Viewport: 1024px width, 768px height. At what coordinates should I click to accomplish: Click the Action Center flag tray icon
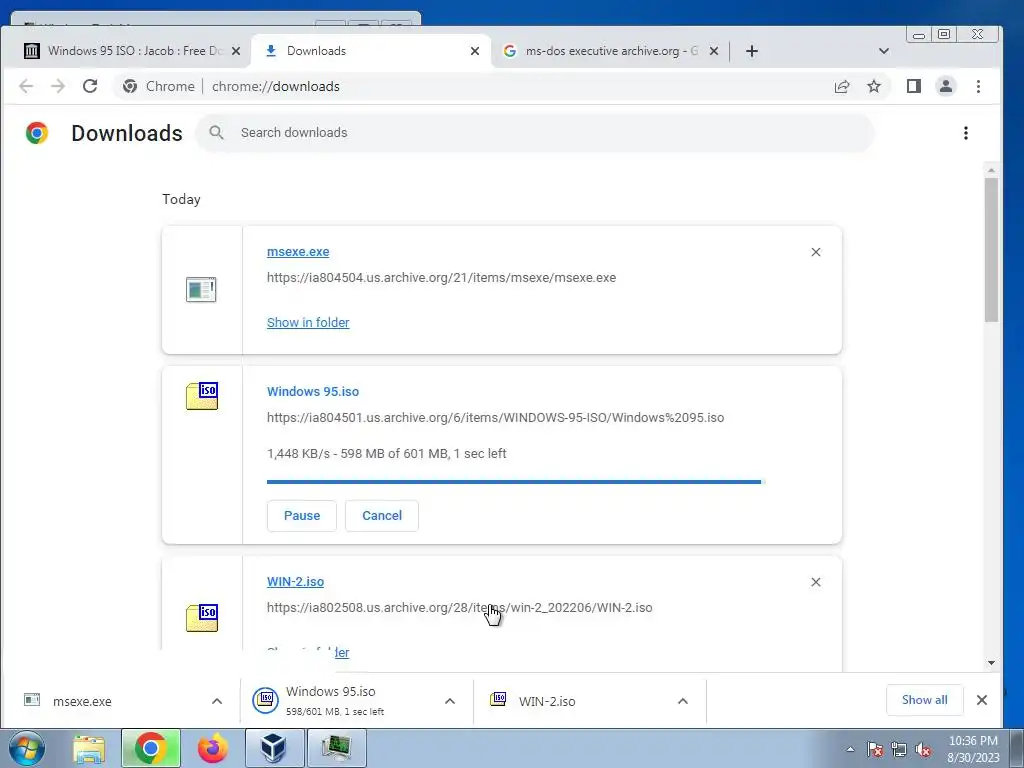point(875,750)
